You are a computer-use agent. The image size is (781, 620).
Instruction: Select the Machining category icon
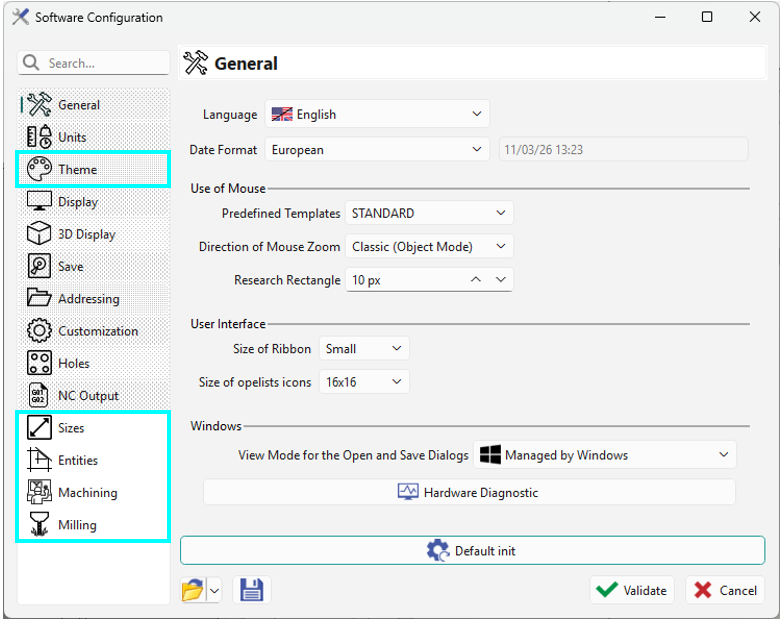coord(39,492)
